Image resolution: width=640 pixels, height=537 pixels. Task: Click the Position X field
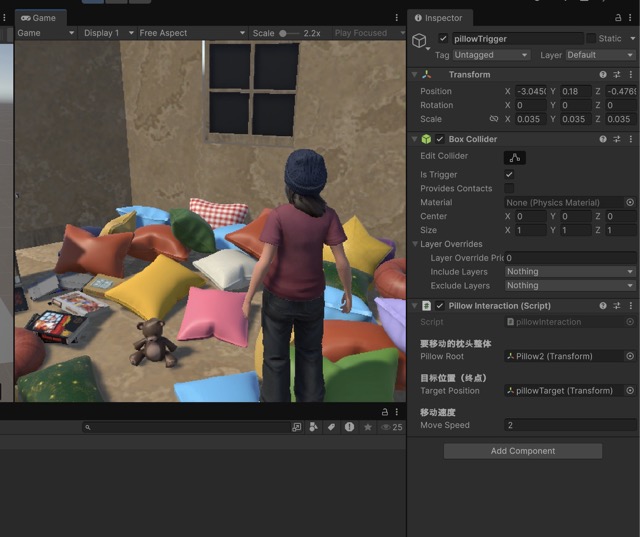(531, 91)
